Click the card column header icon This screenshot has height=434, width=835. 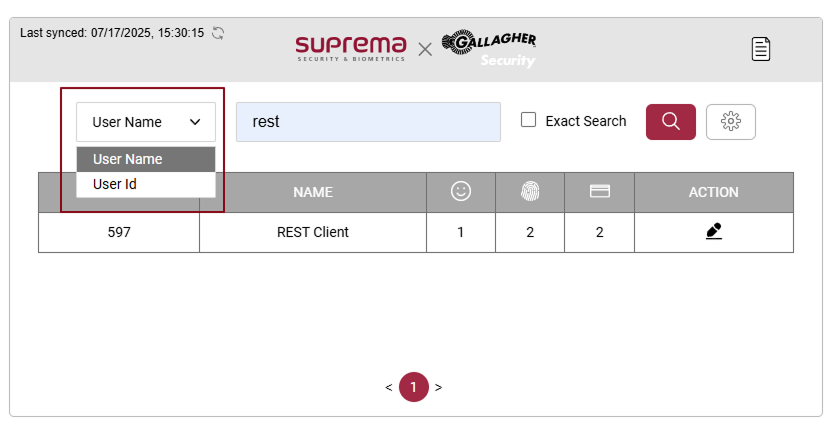[600, 191]
